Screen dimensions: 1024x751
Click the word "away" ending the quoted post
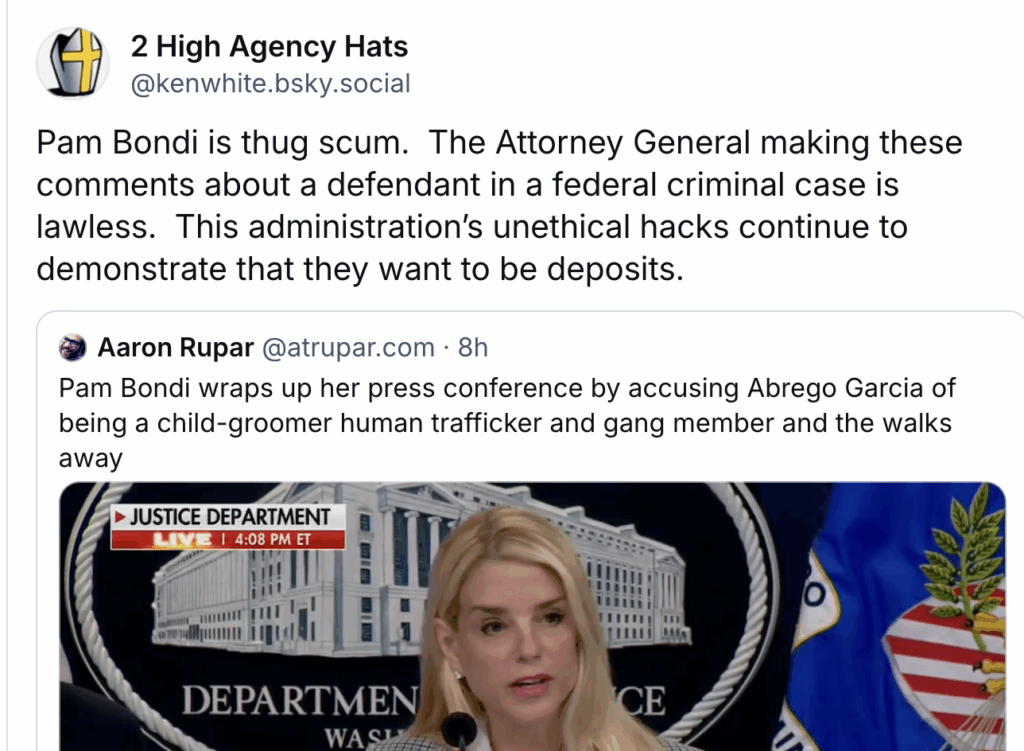tap(91, 459)
